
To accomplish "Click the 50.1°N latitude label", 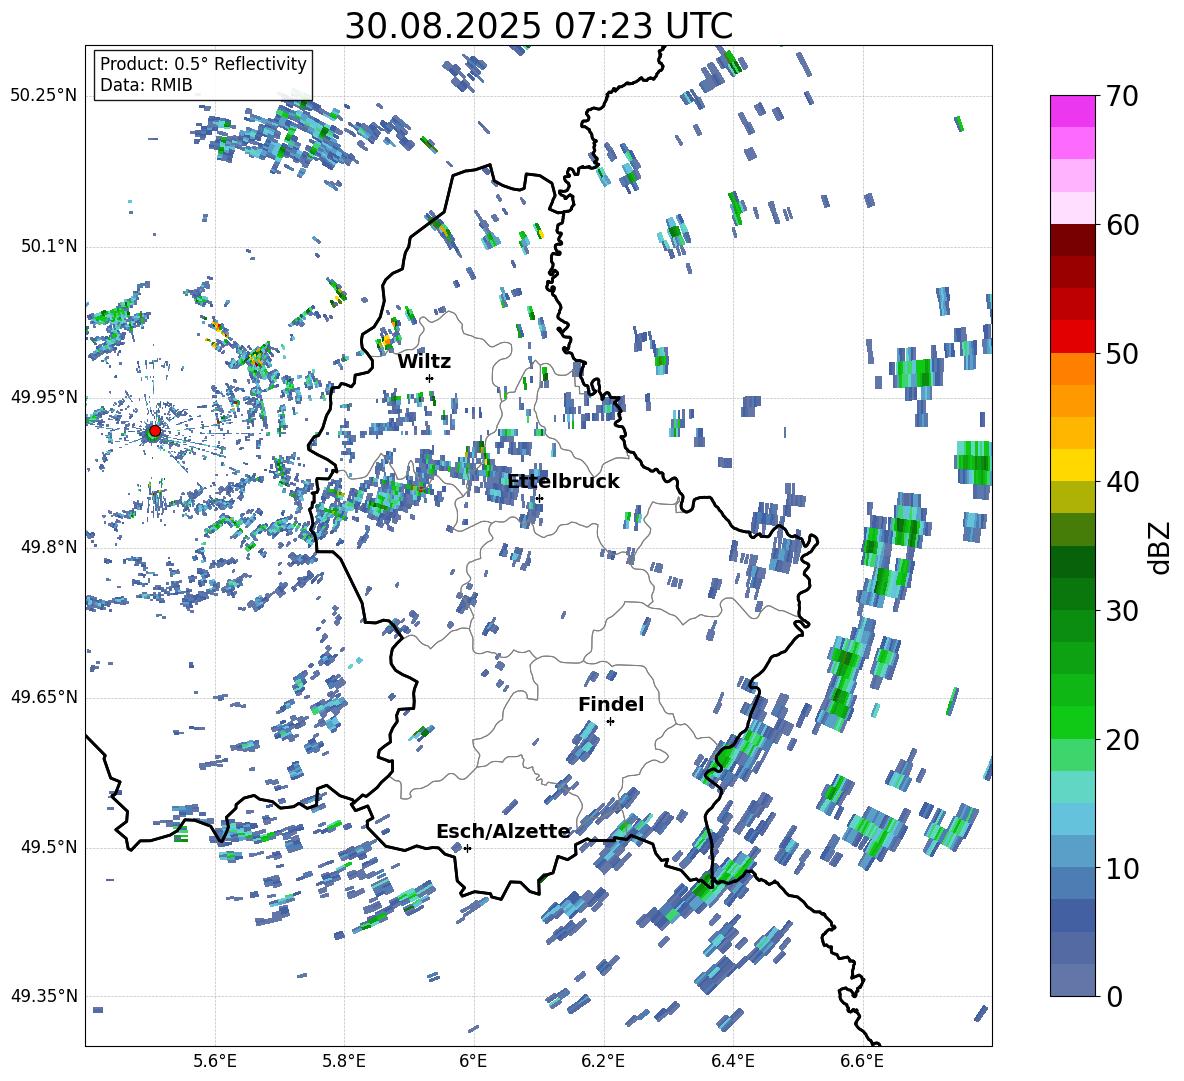I will click(50, 247).
